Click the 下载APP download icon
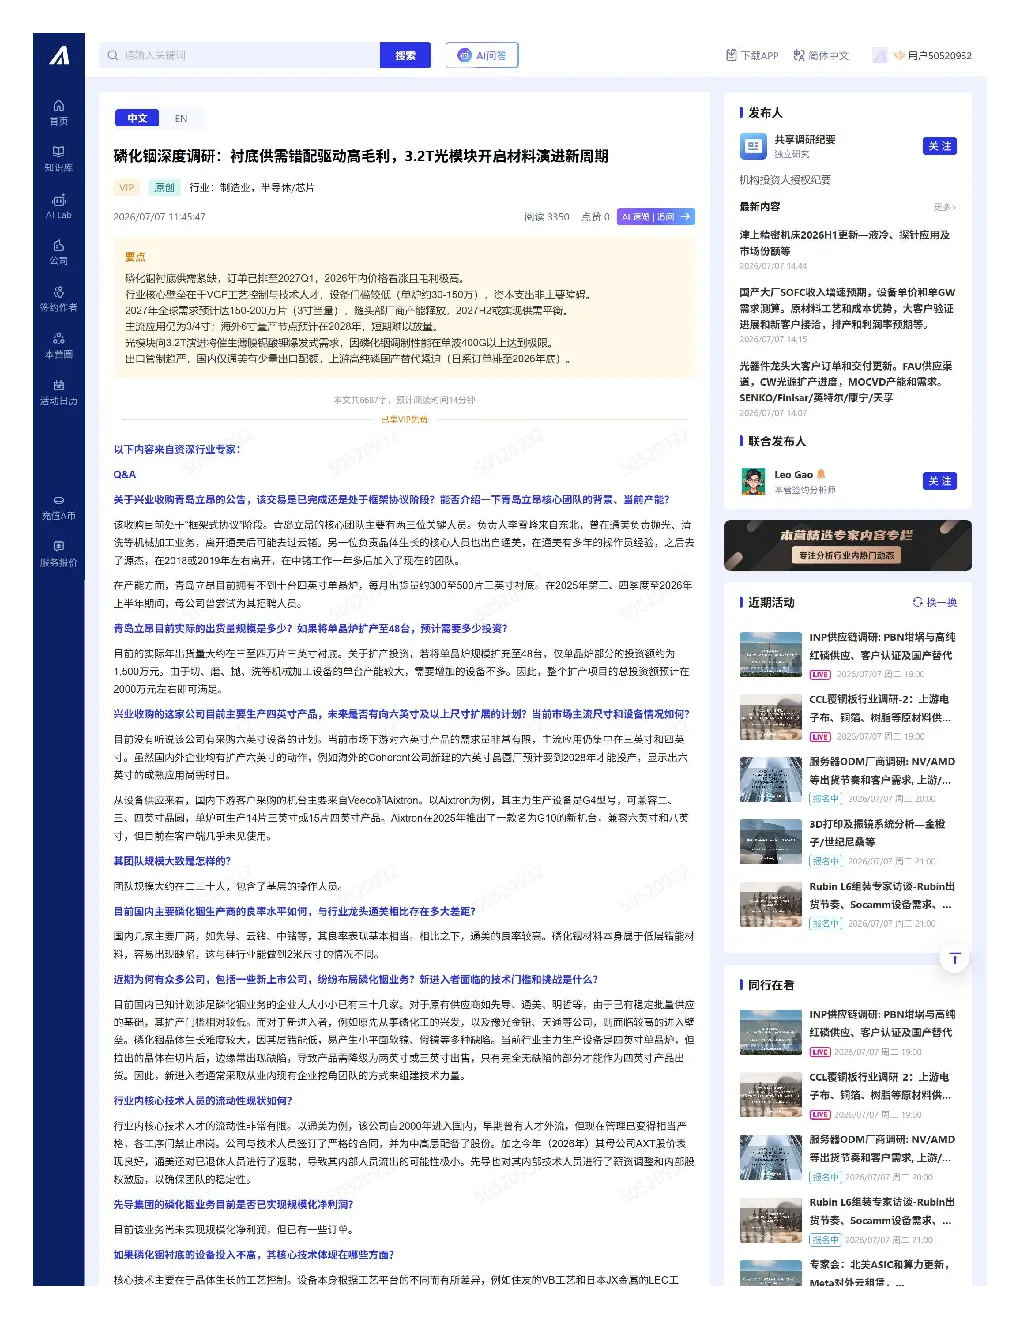This screenshot has width=1020, height=1320. pyautogui.click(x=731, y=55)
